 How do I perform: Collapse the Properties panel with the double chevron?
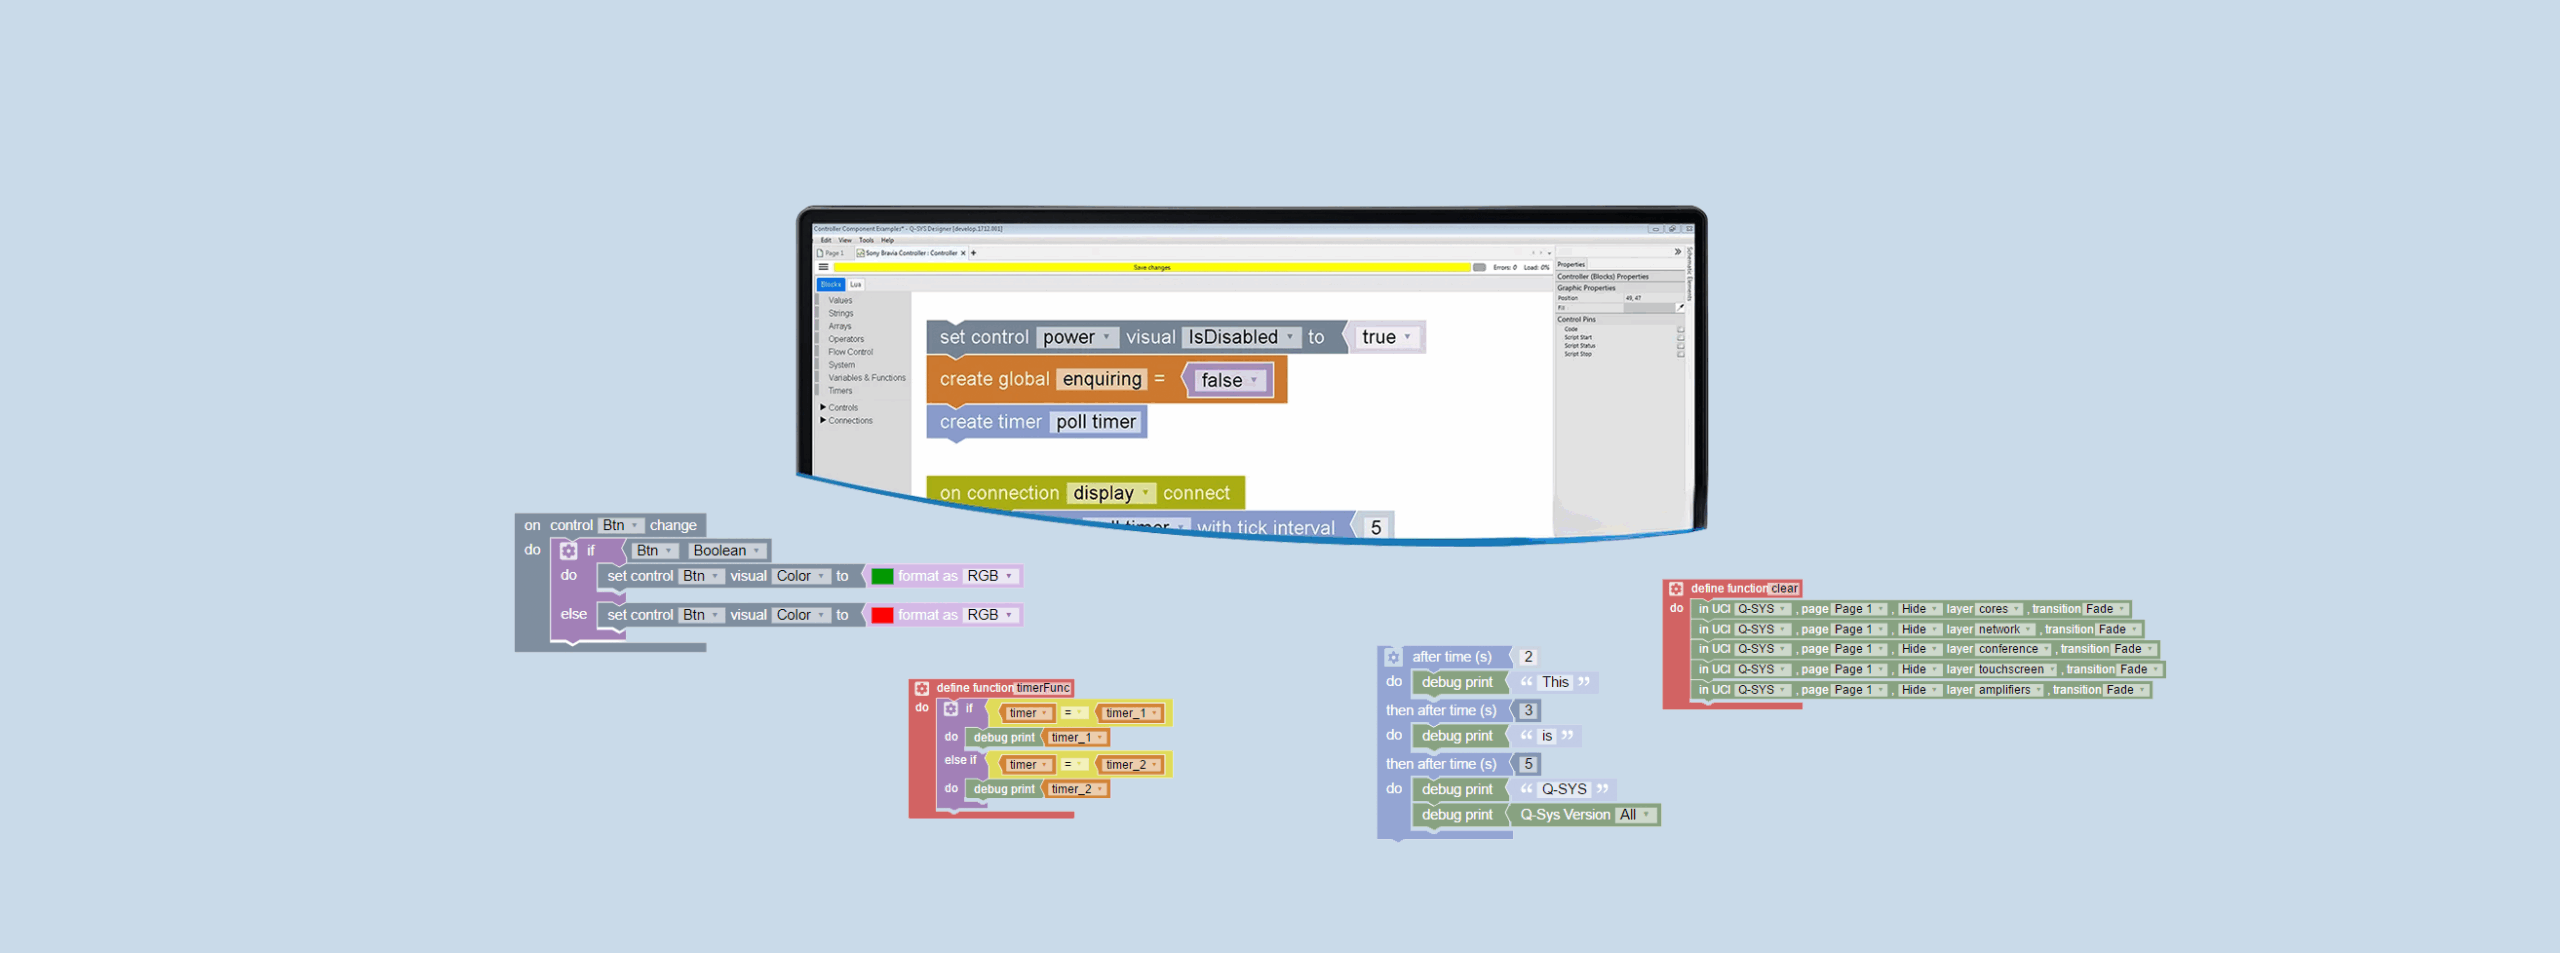1677,252
